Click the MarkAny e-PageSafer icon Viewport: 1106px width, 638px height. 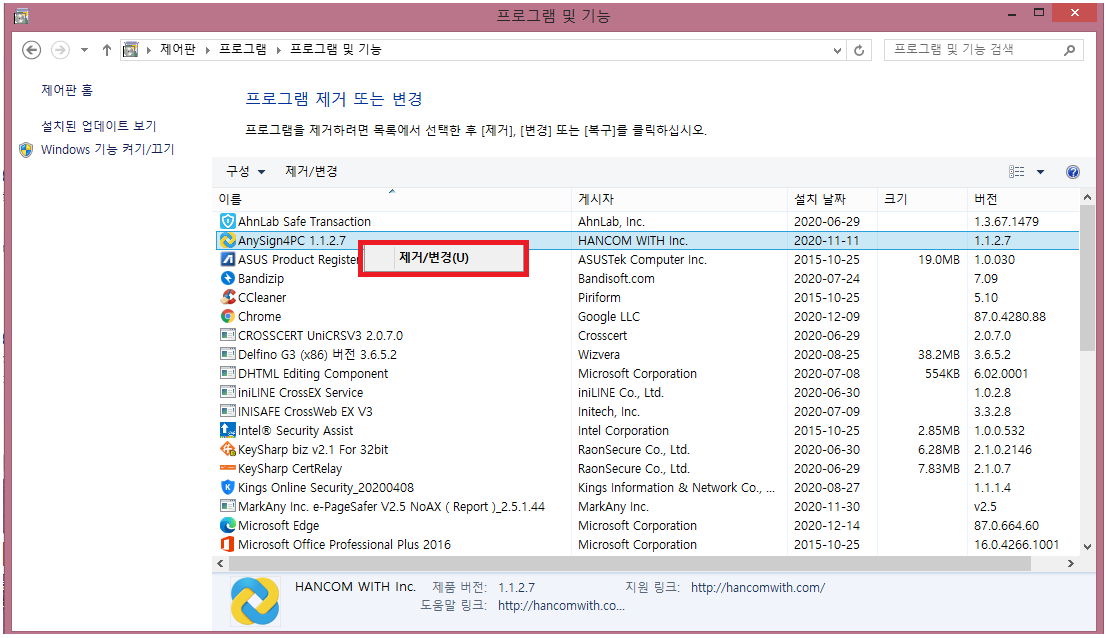[227, 506]
